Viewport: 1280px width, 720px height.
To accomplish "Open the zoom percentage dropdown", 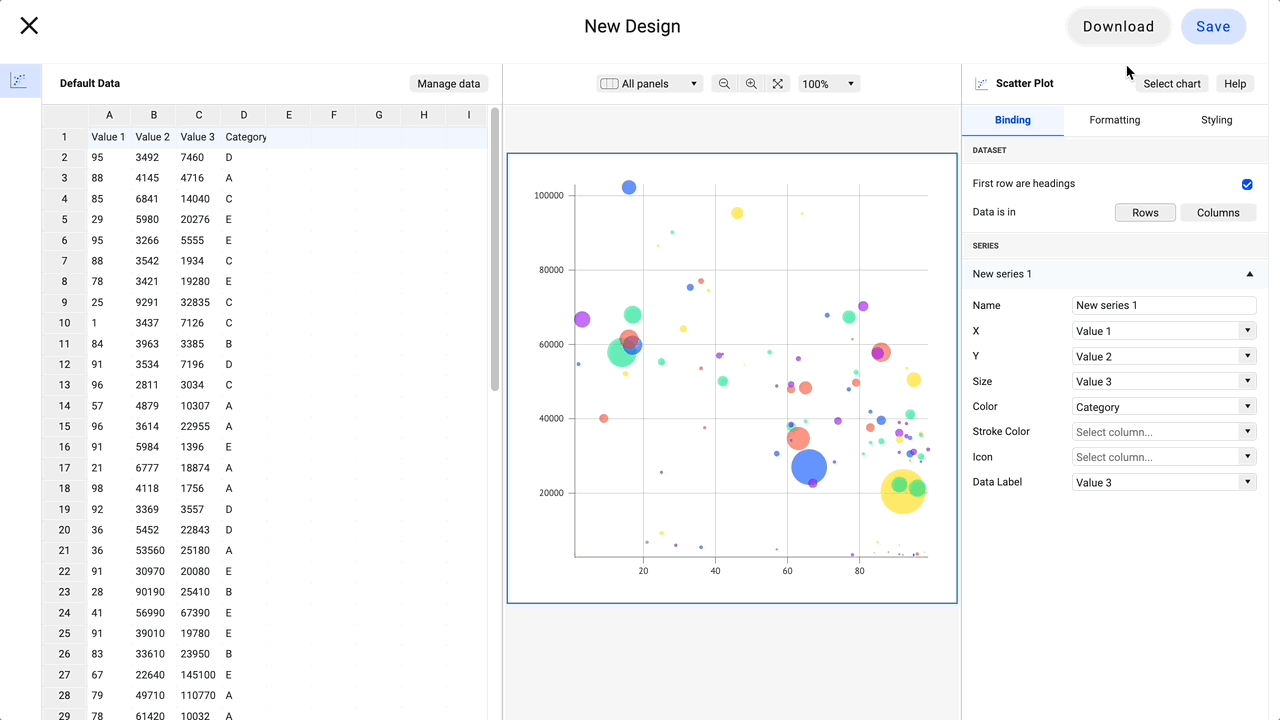I will tap(828, 83).
